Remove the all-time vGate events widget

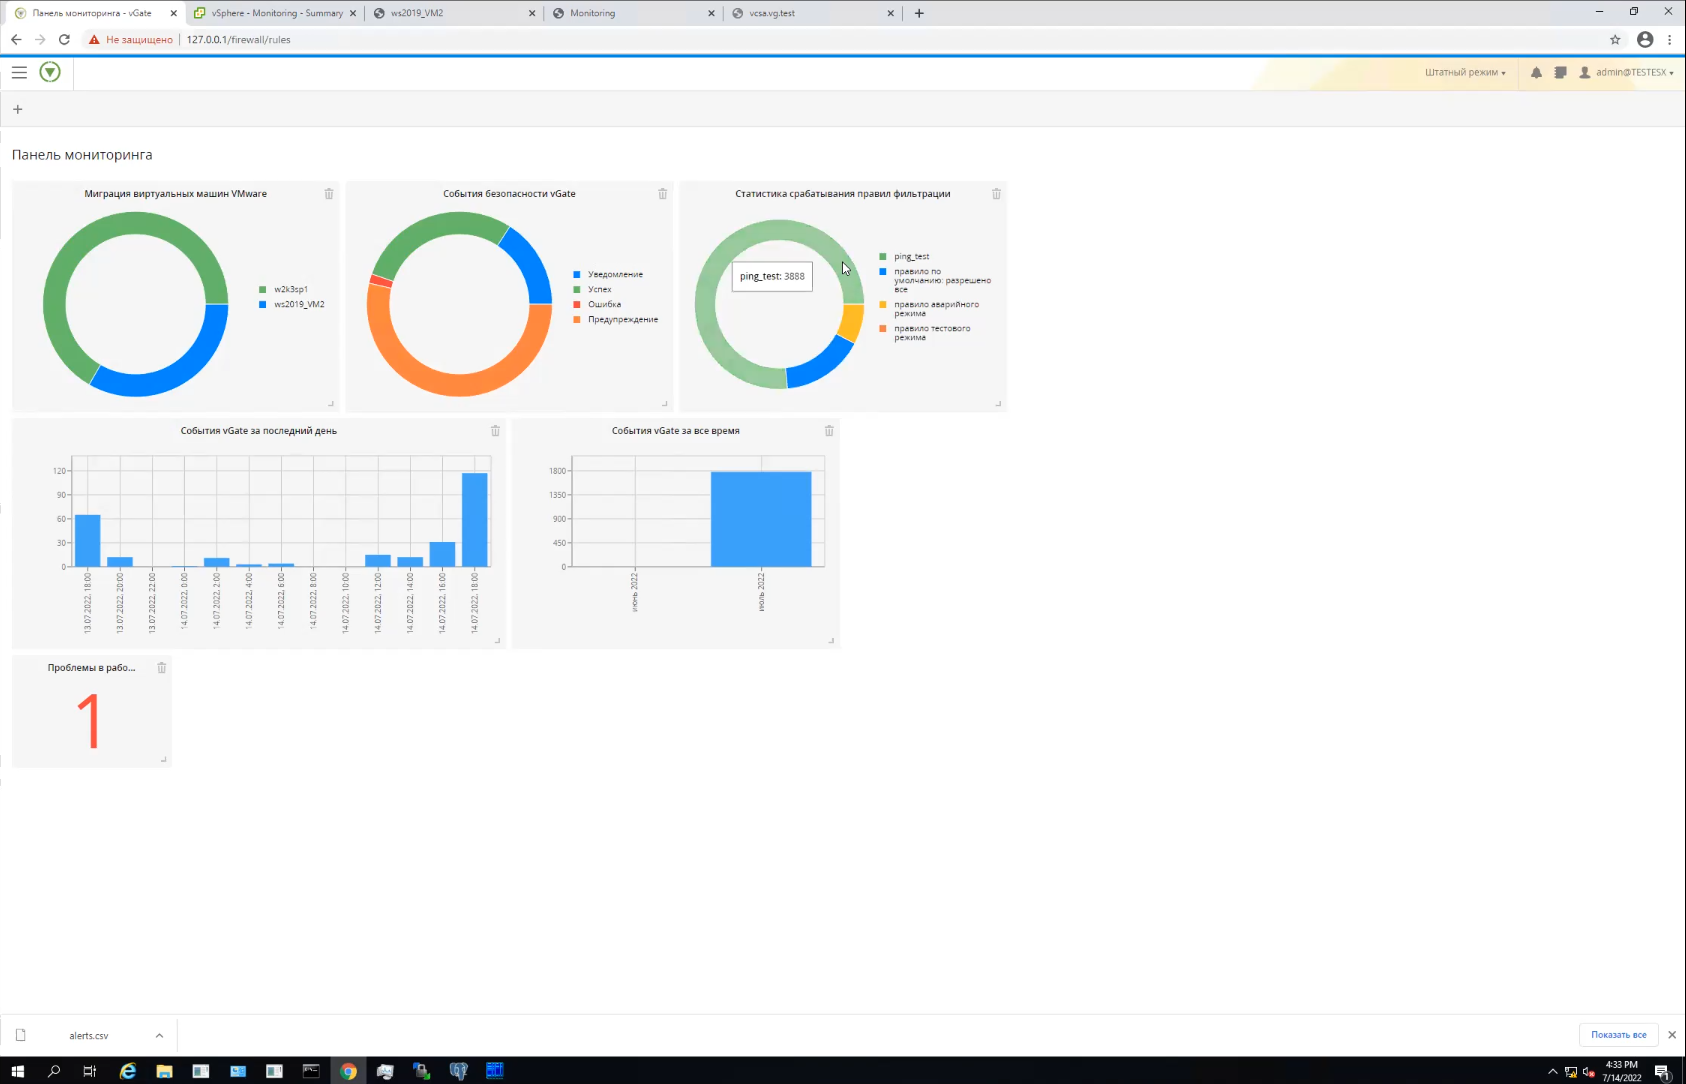tap(829, 431)
